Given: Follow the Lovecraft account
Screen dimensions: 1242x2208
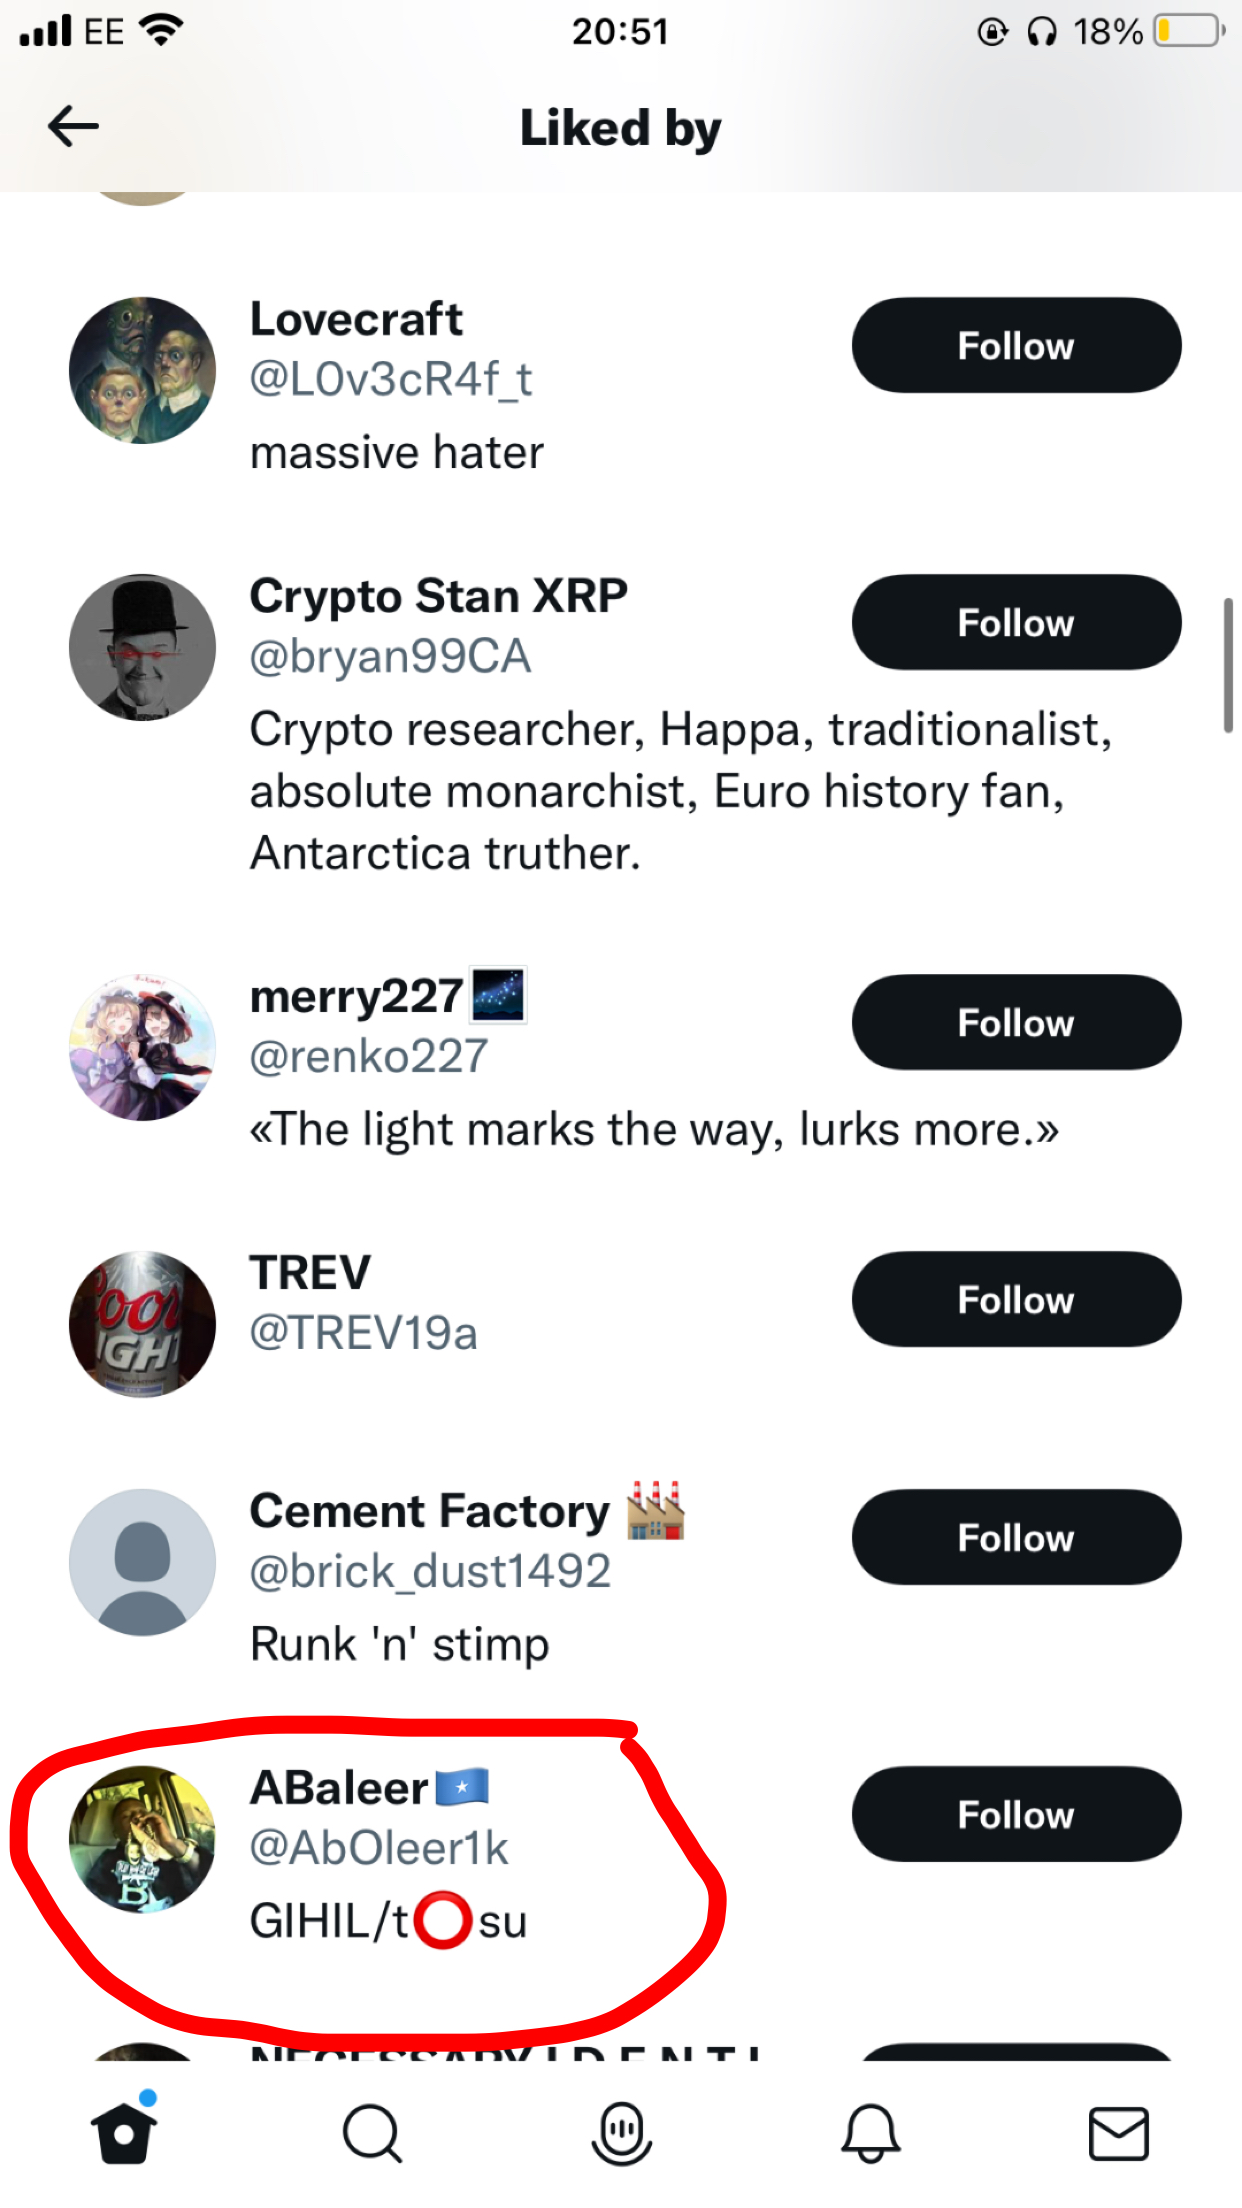Looking at the screenshot, I should click(1016, 345).
